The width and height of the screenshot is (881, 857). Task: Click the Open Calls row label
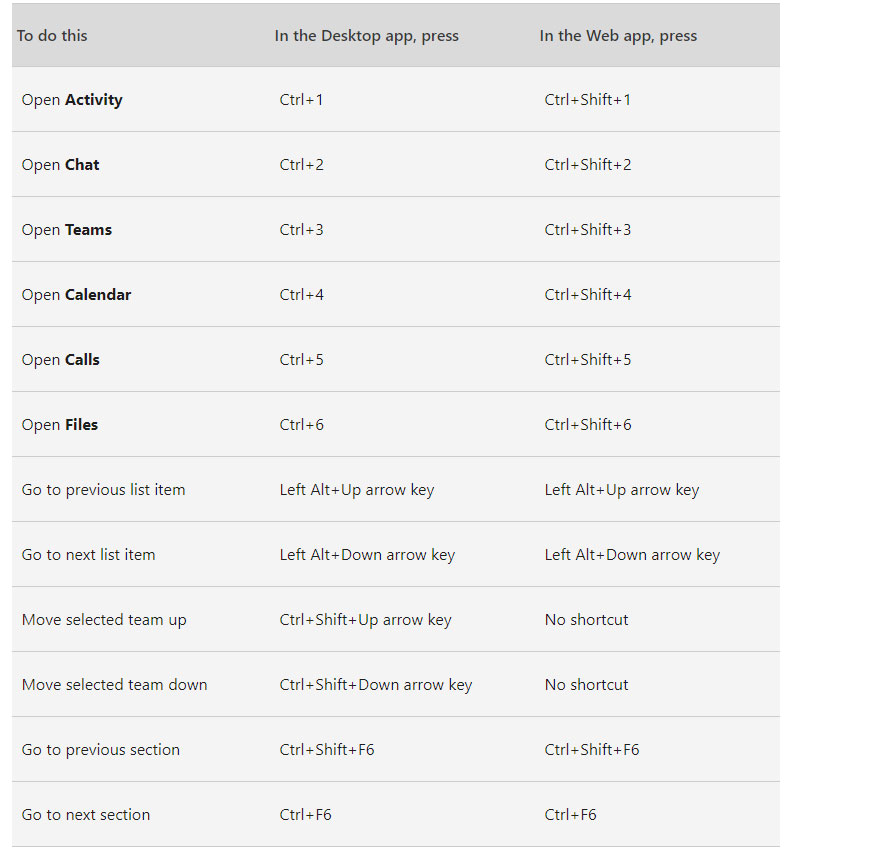click(60, 360)
